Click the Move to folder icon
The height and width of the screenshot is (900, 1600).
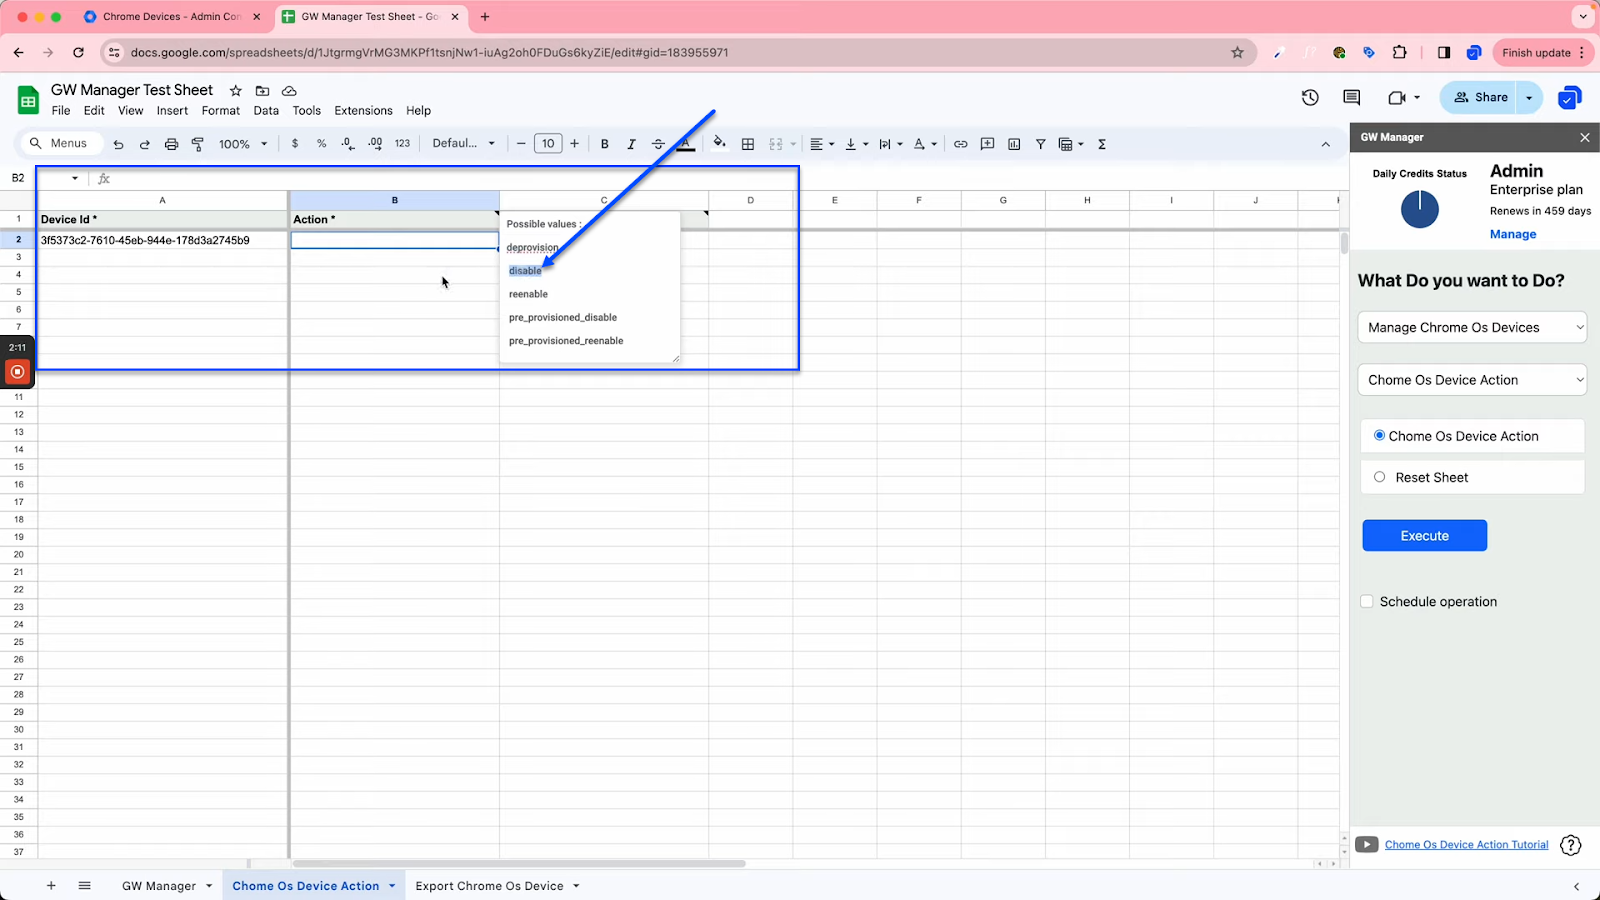coord(262,91)
